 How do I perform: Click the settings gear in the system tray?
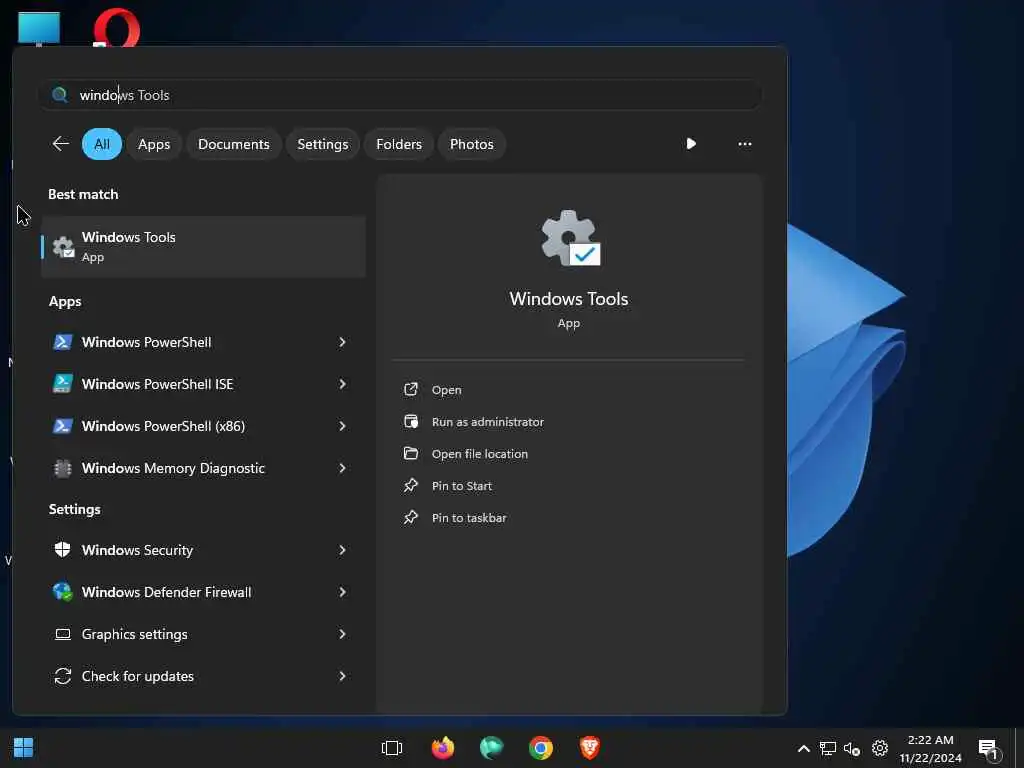[880, 748]
